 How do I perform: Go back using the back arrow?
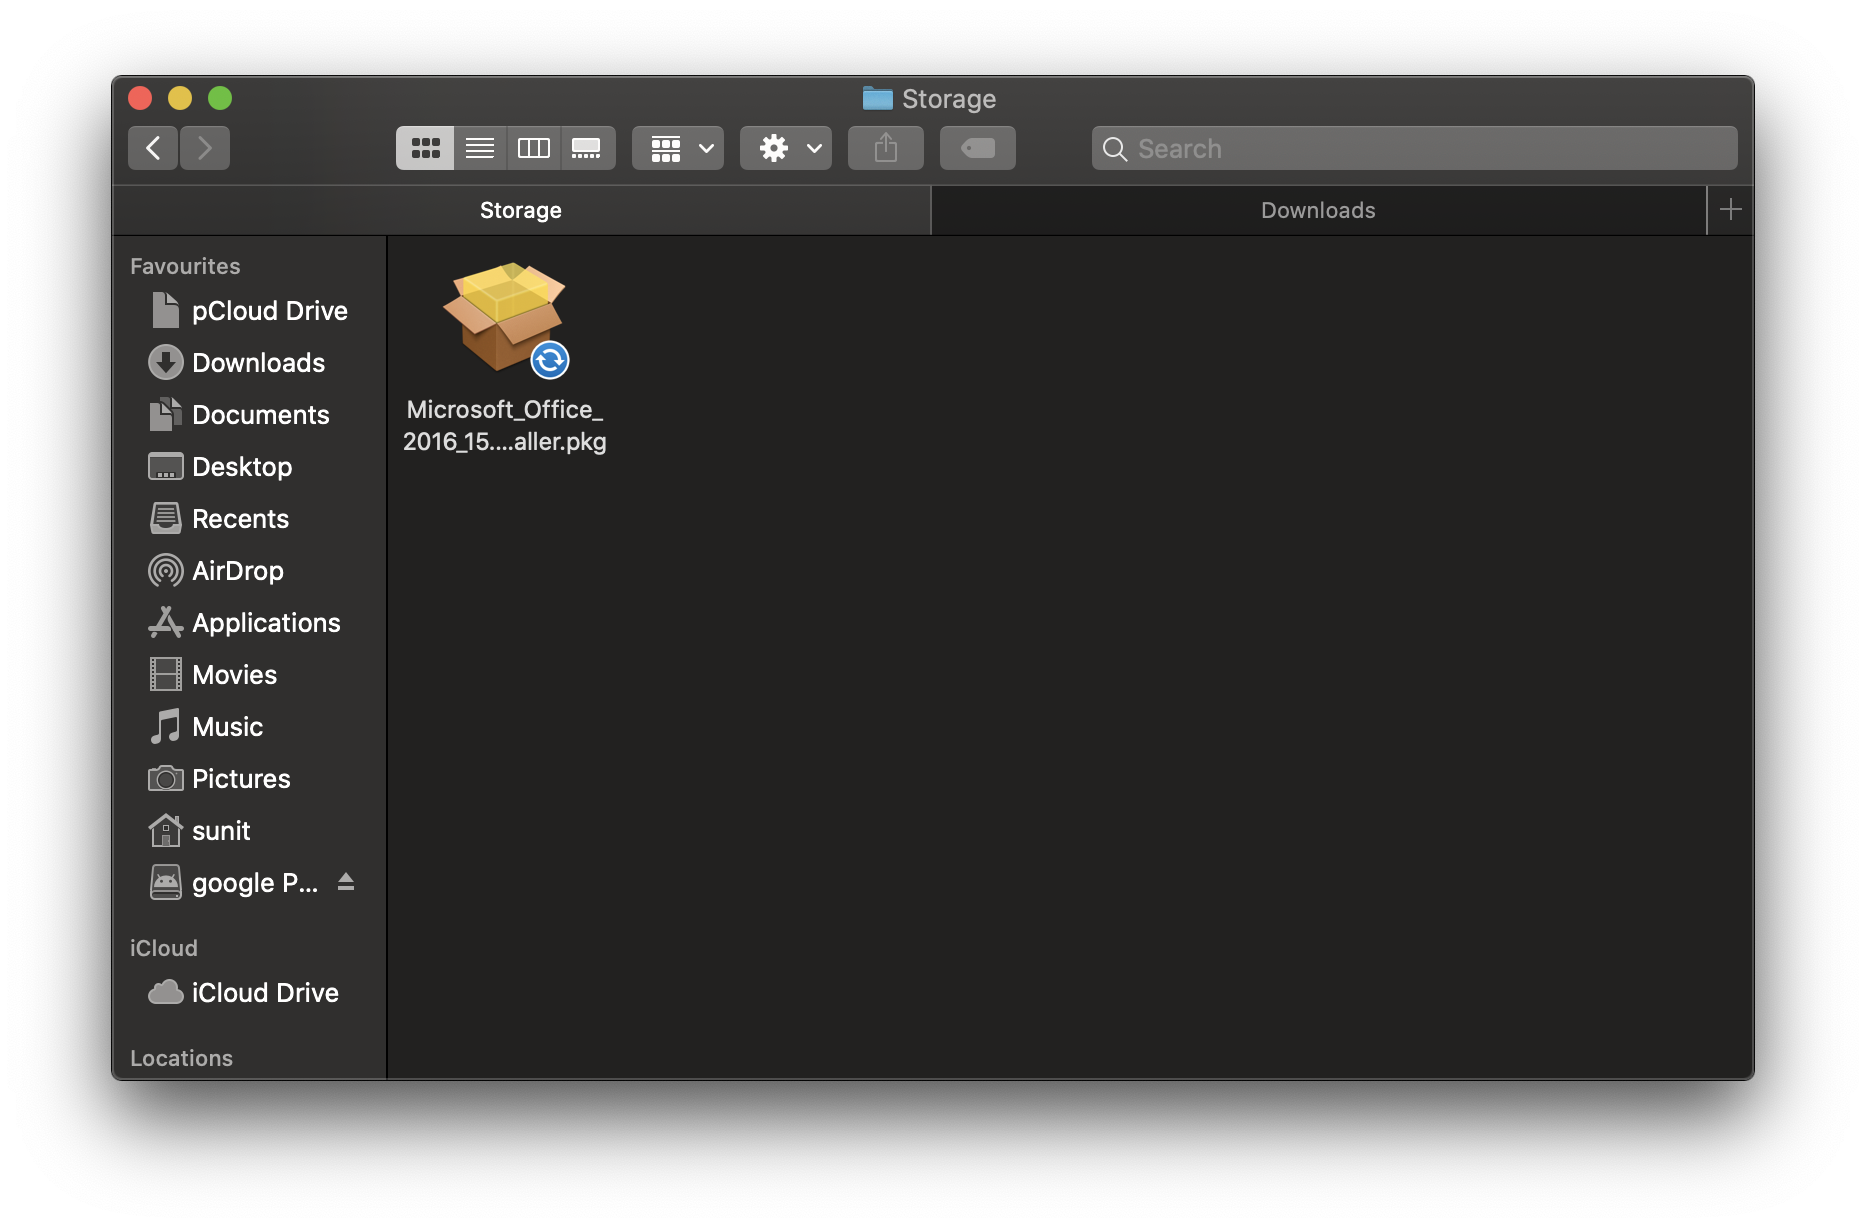[152, 147]
